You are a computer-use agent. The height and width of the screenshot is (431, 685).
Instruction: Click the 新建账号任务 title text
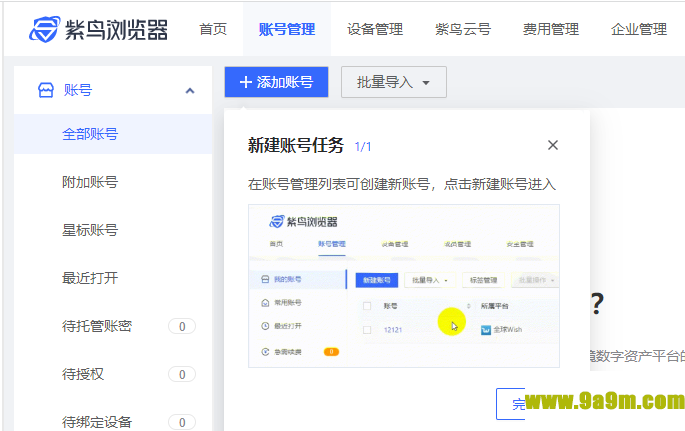pyautogui.click(x=296, y=145)
